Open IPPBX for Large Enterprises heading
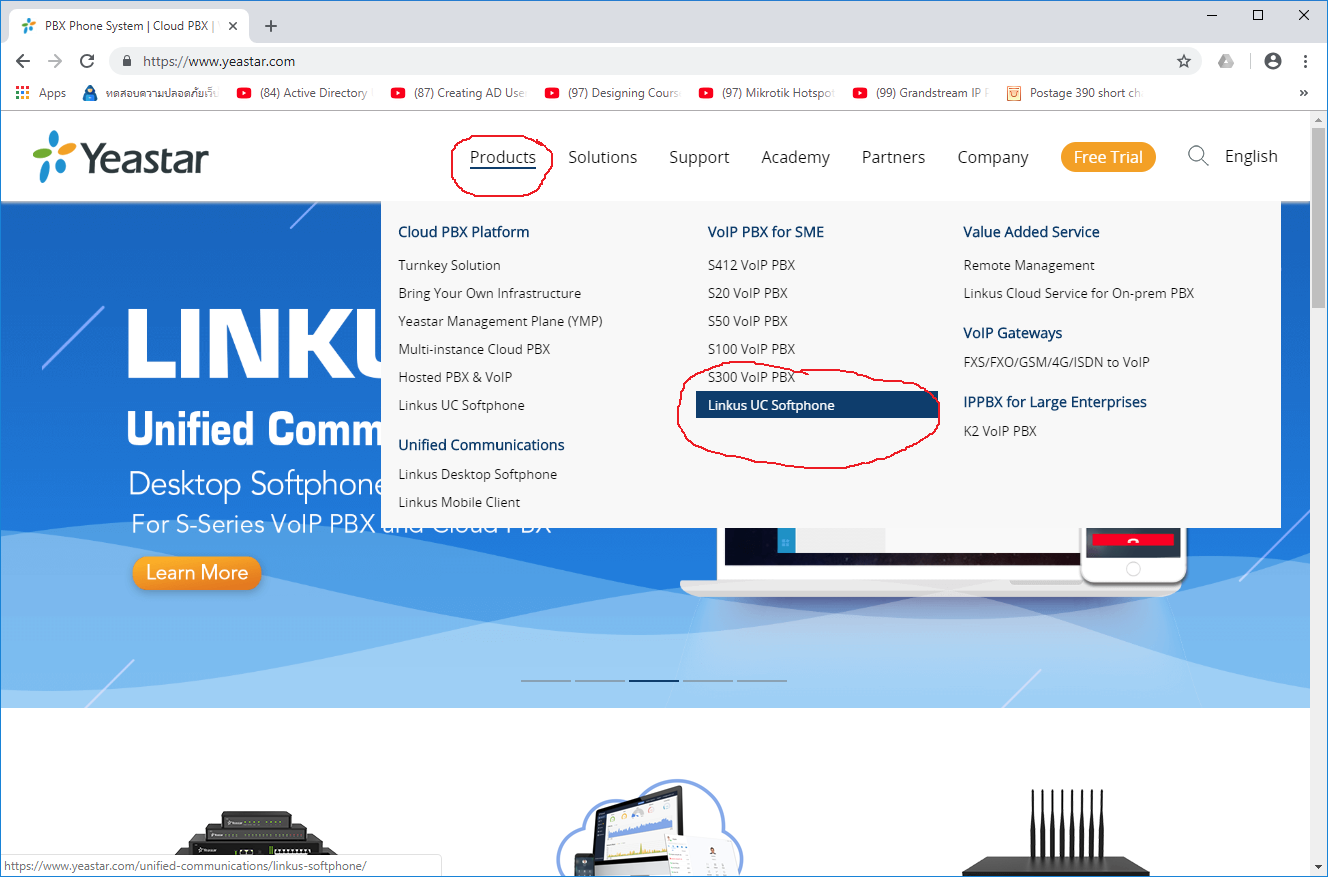The image size is (1328, 877). [1055, 402]
